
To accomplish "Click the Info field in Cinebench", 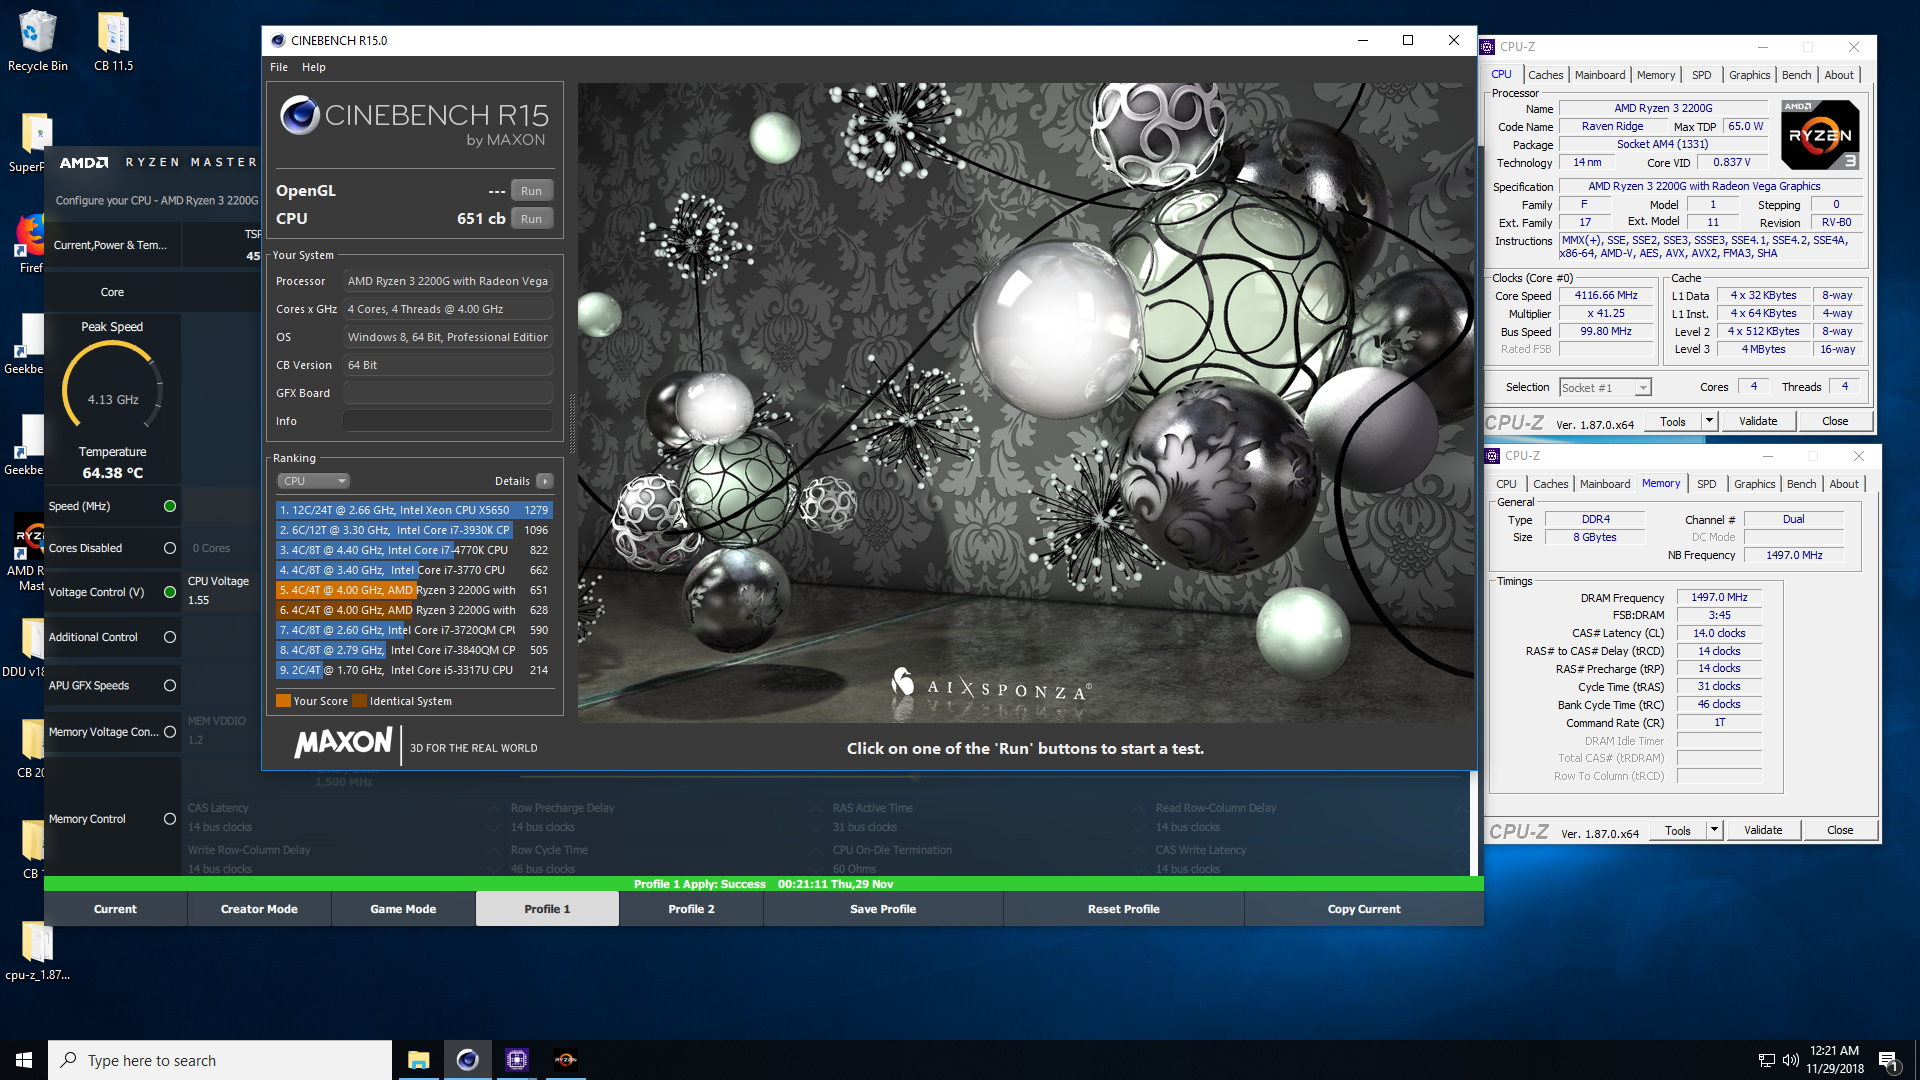I will pyautogui.click(x=448, y=421).
